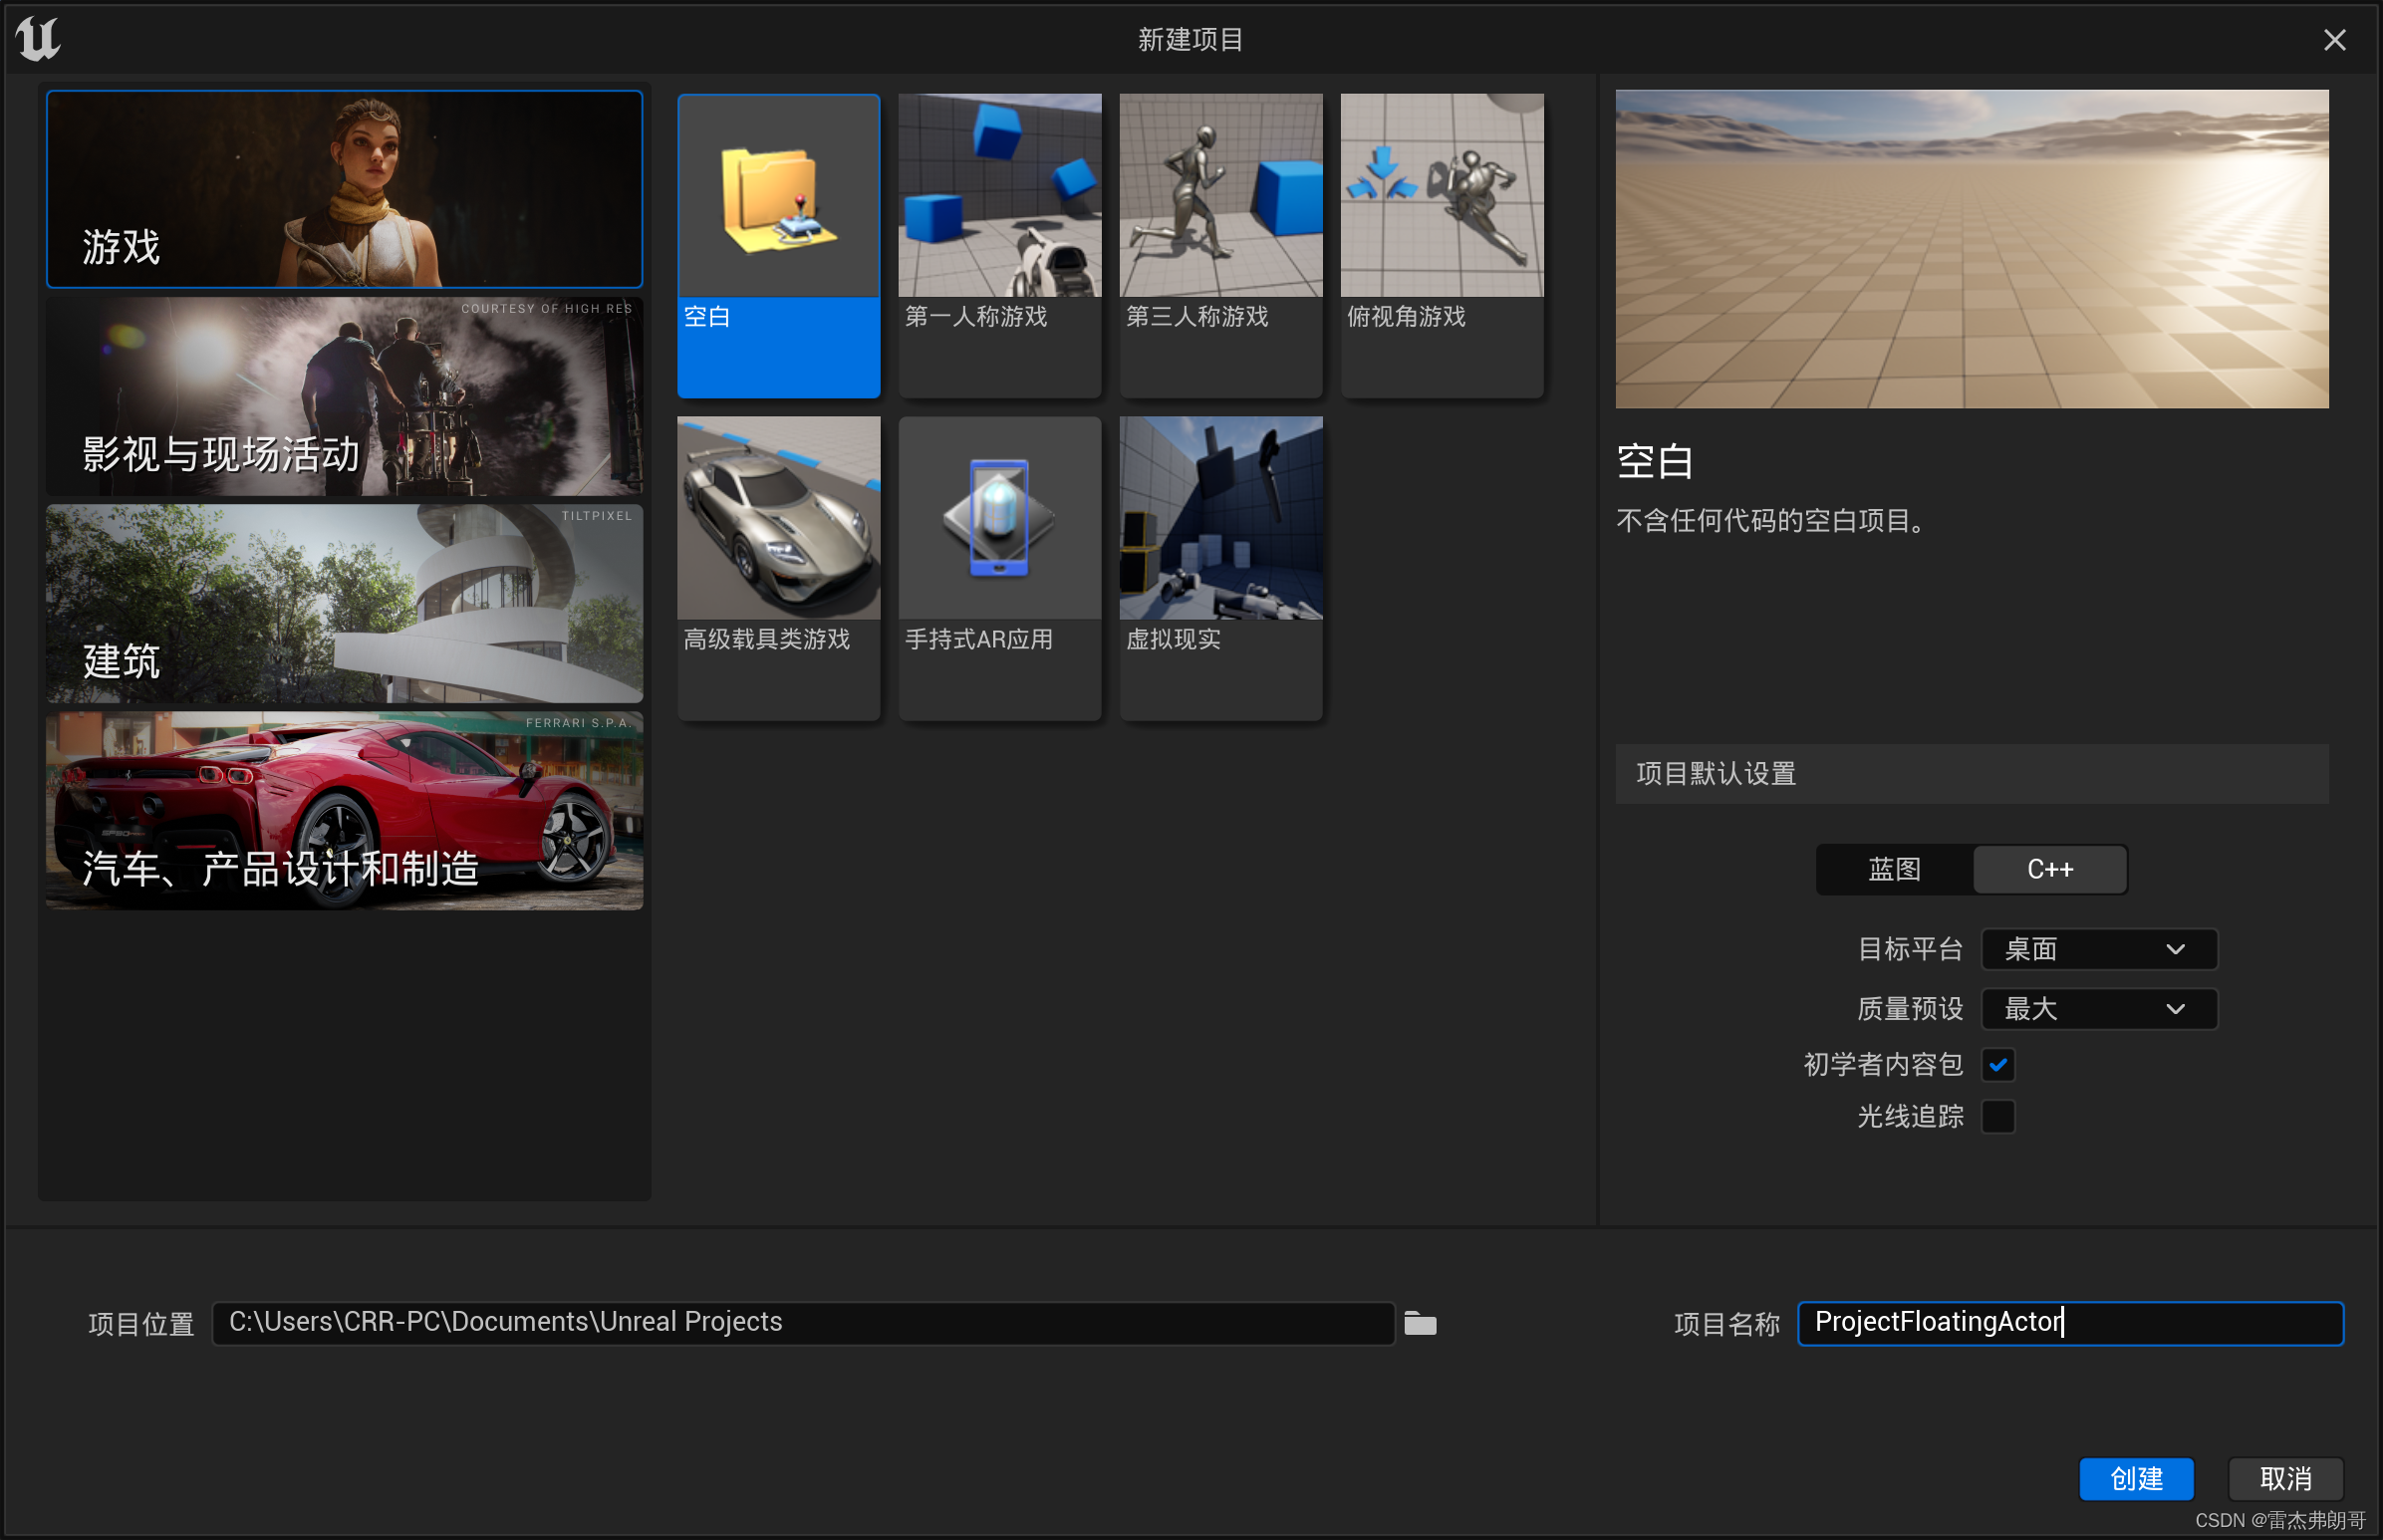Open the folder browser for project location
This screenshot has width=2383, height=1540.
(1420, 1322)
